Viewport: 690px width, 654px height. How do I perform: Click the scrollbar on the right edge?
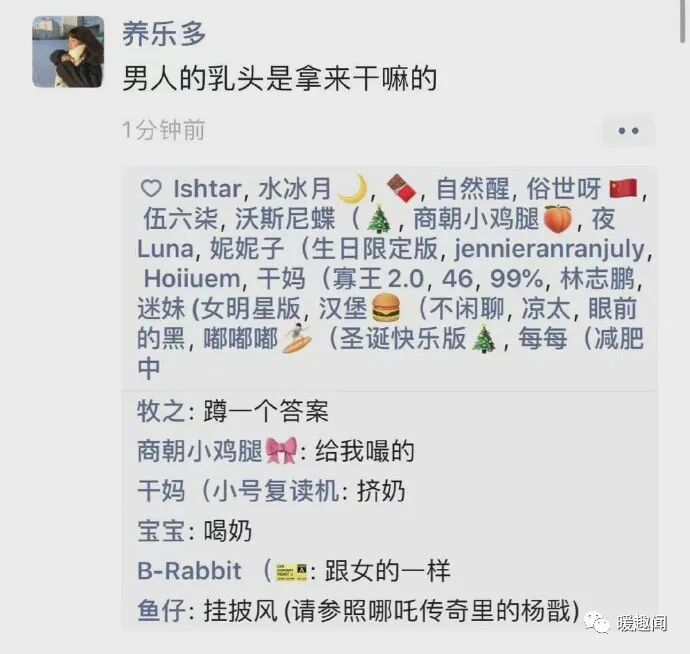pos(683,22)
